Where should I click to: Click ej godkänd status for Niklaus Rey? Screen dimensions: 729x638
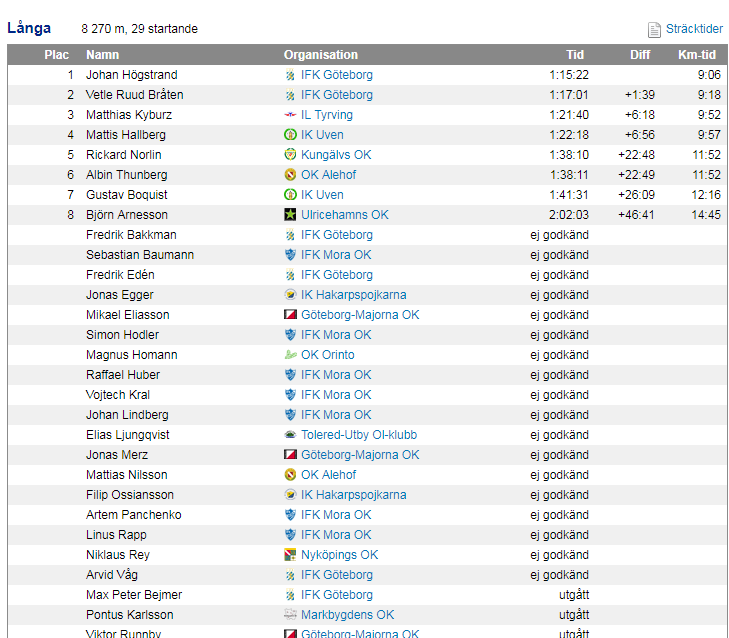559,555
